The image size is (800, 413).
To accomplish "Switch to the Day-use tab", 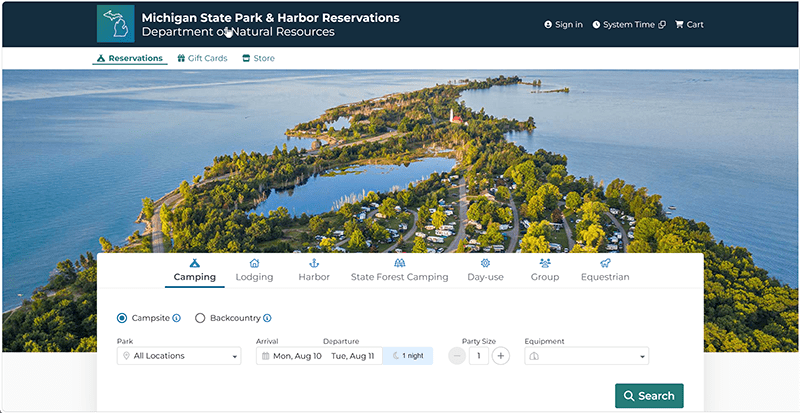I will (x=485, y=271).
